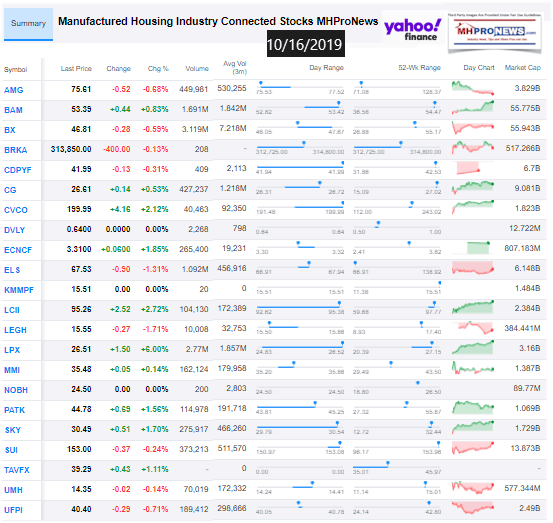Open the PATK day chart thumbnail
This screenshot has width=553, height=523.
coord(473,407)
